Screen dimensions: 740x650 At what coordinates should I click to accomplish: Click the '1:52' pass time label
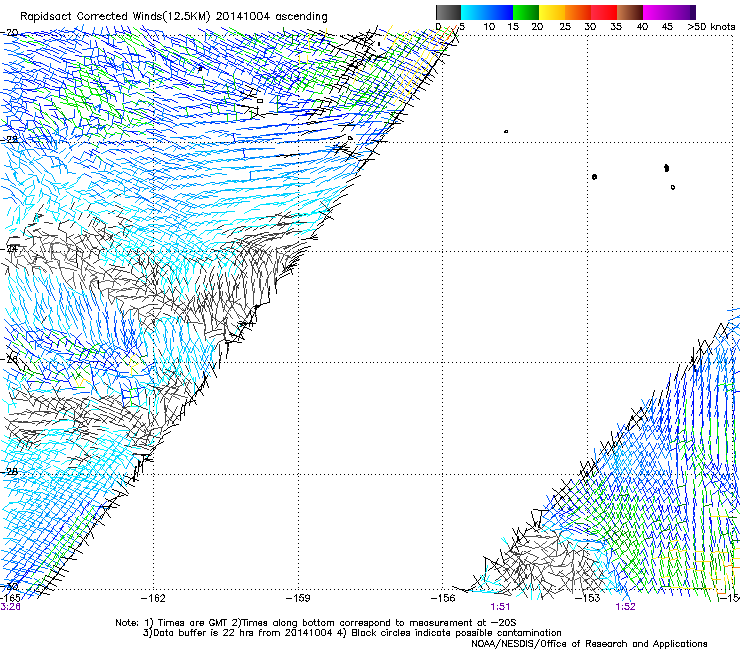[x=625, y=607]
